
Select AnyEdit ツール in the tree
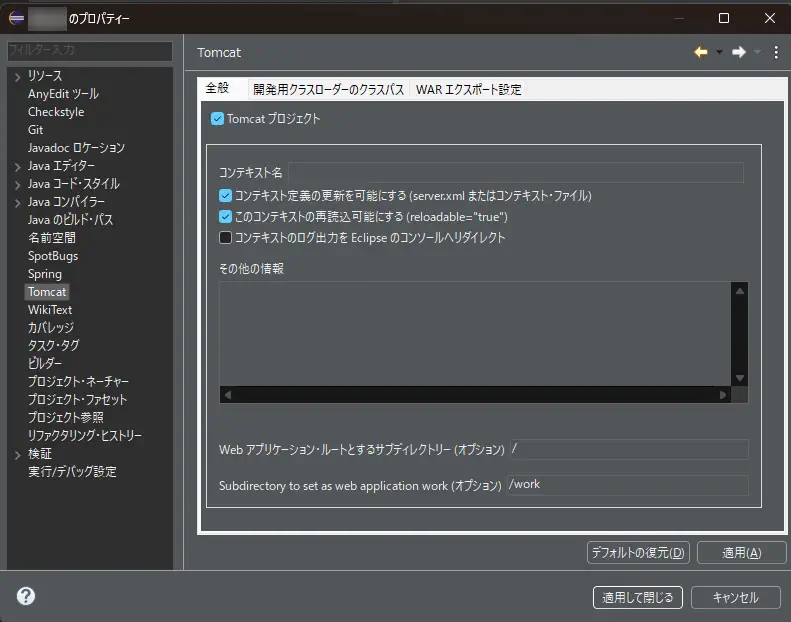(x=63, y=94)
